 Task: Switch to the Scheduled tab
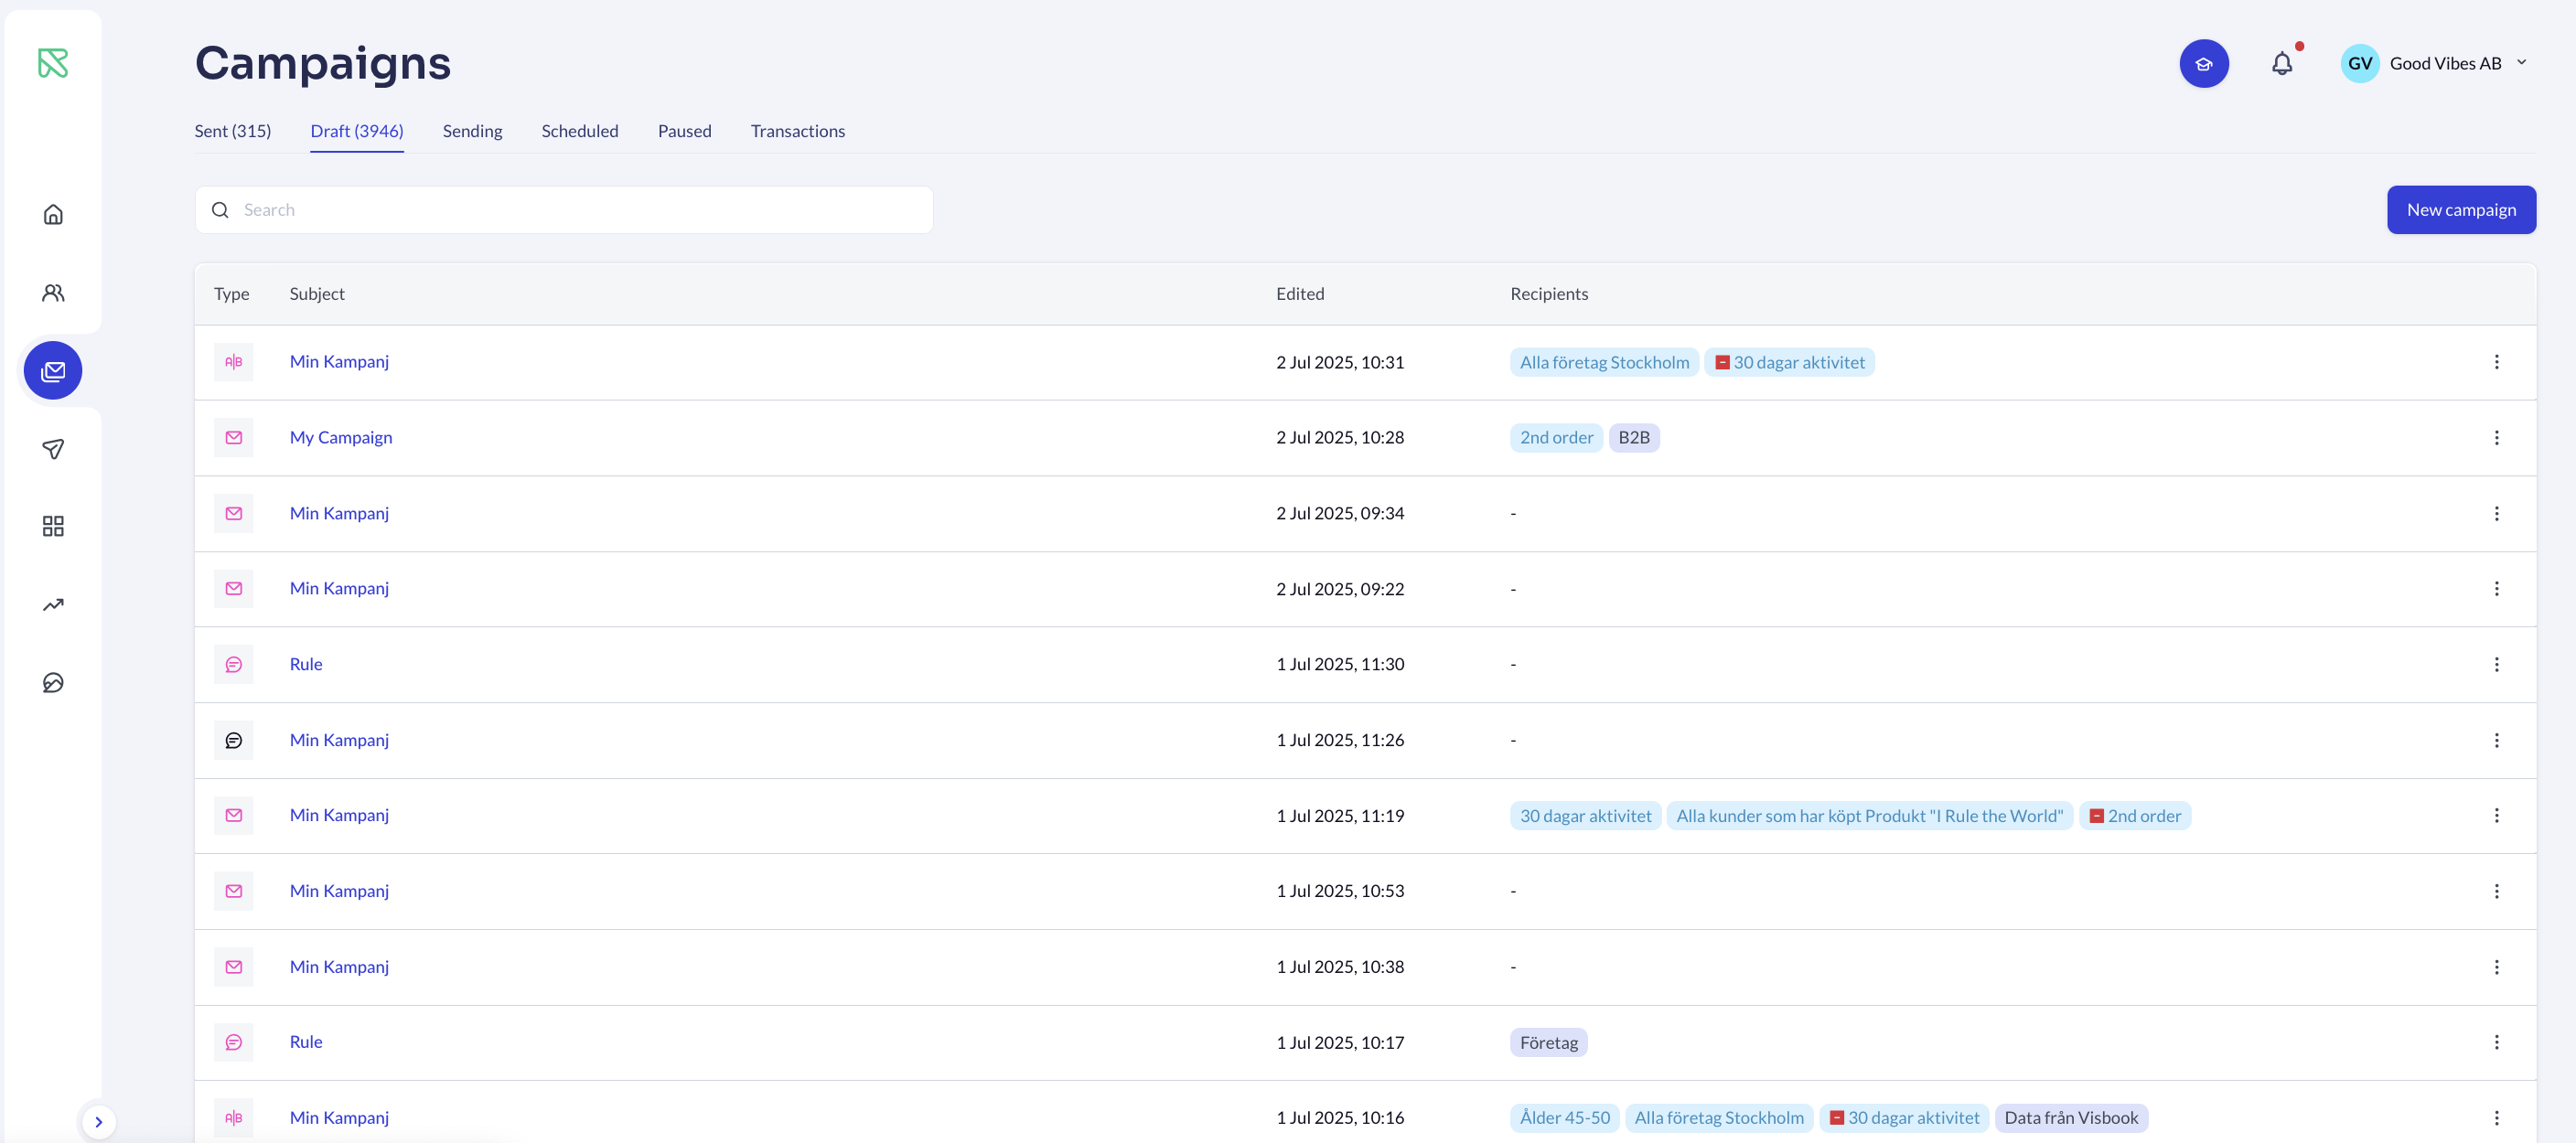(x=579, y=131)
